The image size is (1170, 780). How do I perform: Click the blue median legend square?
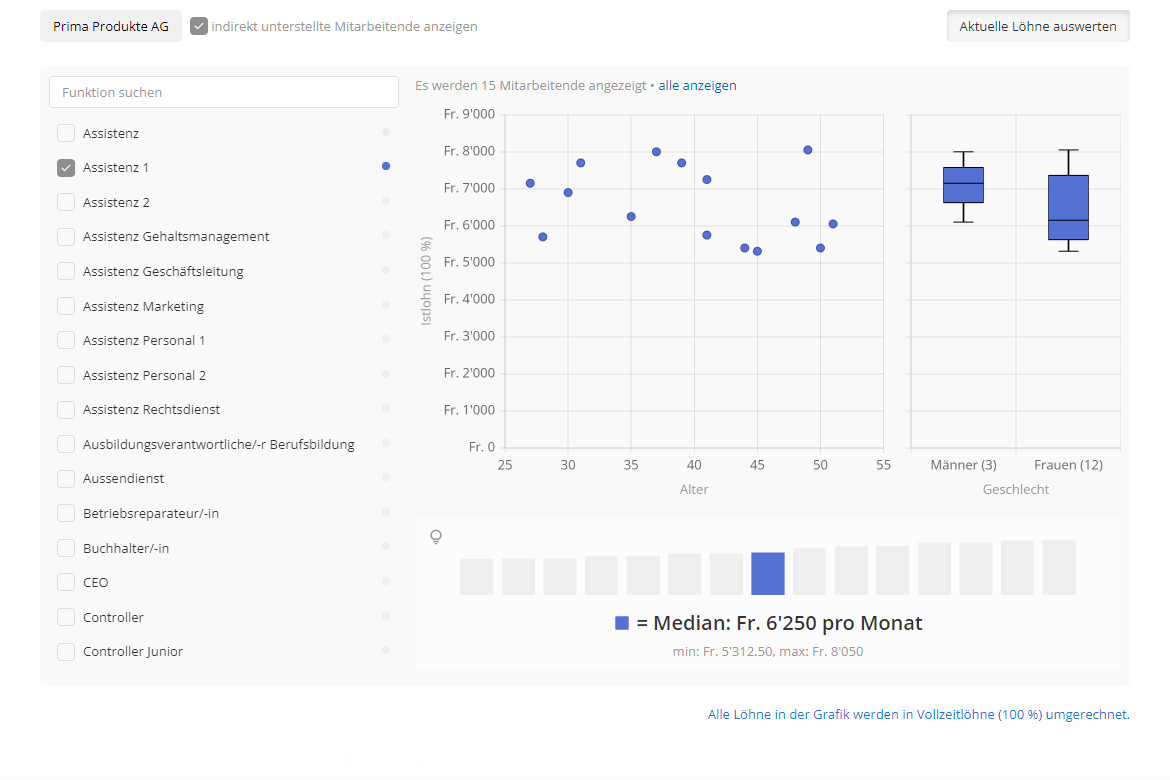click(622, 623)
